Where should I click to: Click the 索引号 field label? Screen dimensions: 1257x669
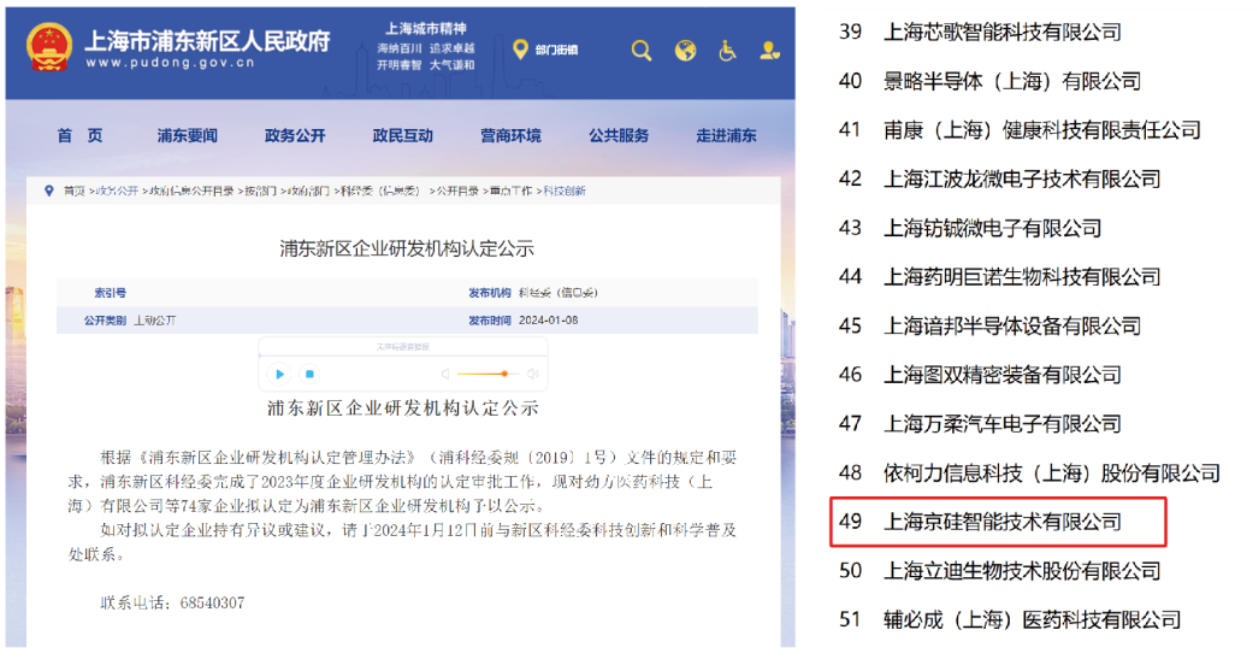click(110, 293)
